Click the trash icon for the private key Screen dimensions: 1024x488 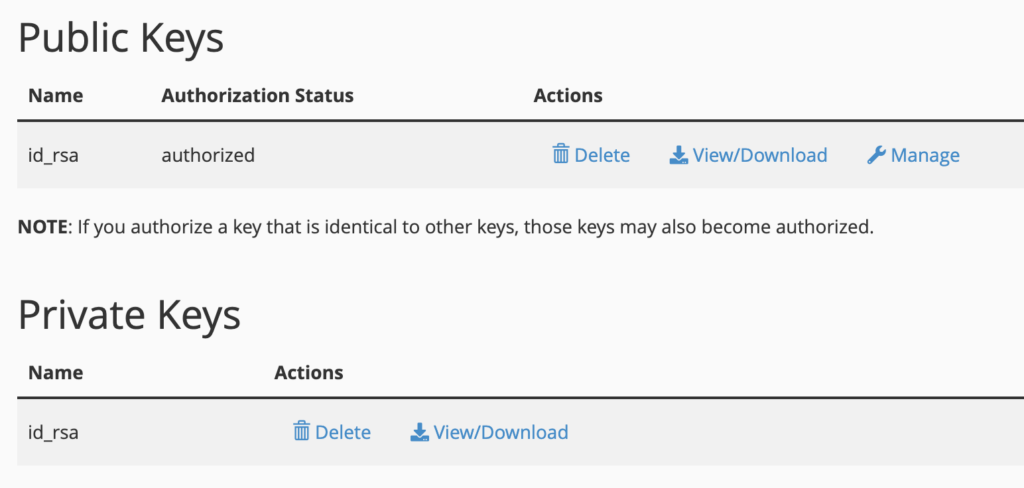(x=301, y=432)
